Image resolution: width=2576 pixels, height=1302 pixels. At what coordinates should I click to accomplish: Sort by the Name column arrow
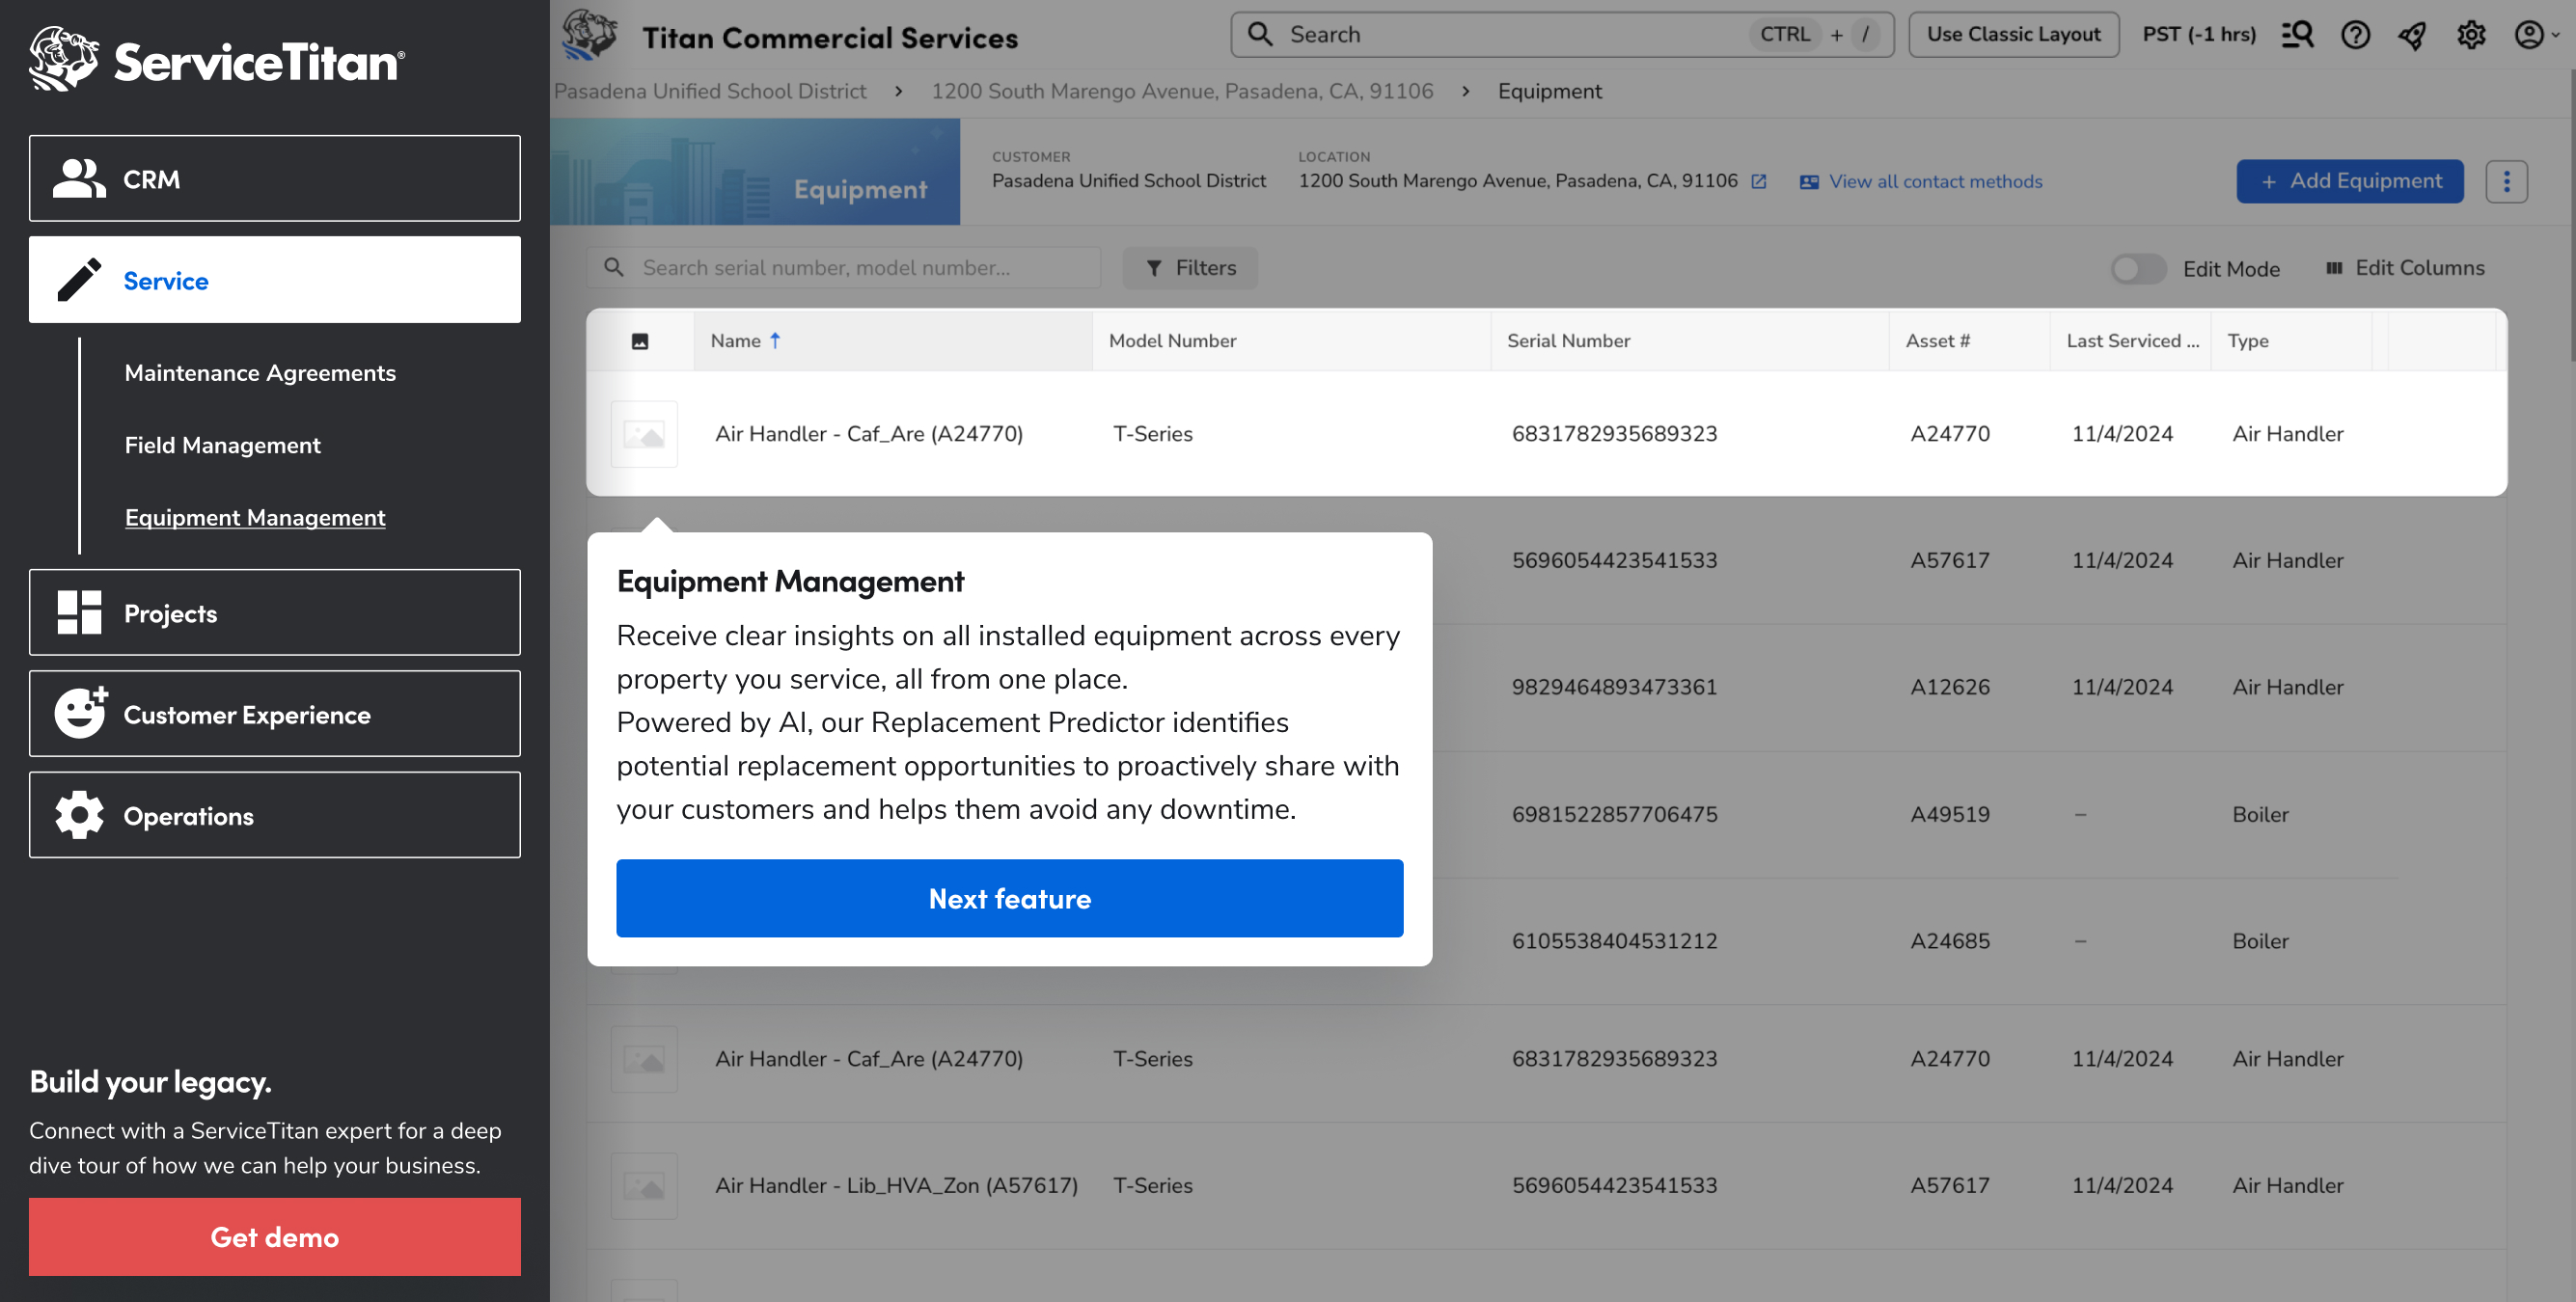point(775,341)
